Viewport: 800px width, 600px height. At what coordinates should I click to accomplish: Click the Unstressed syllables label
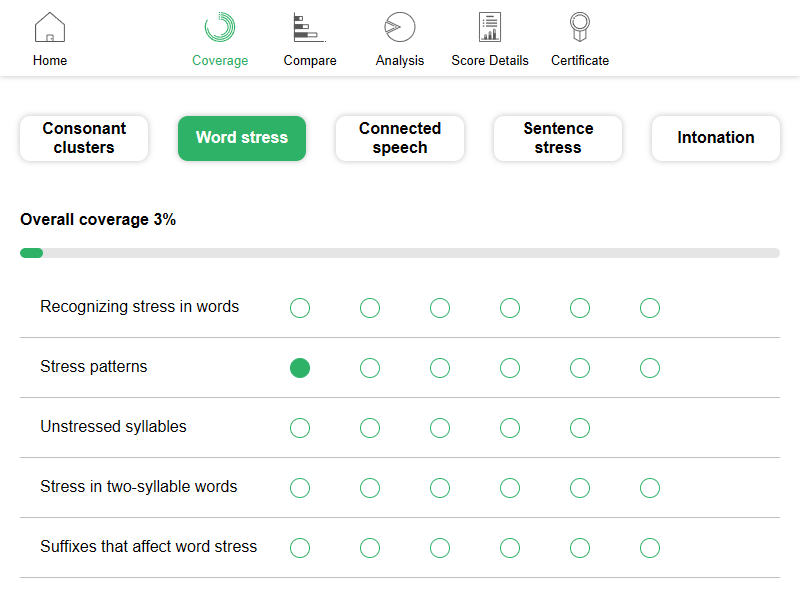click(x=113, y=427)
